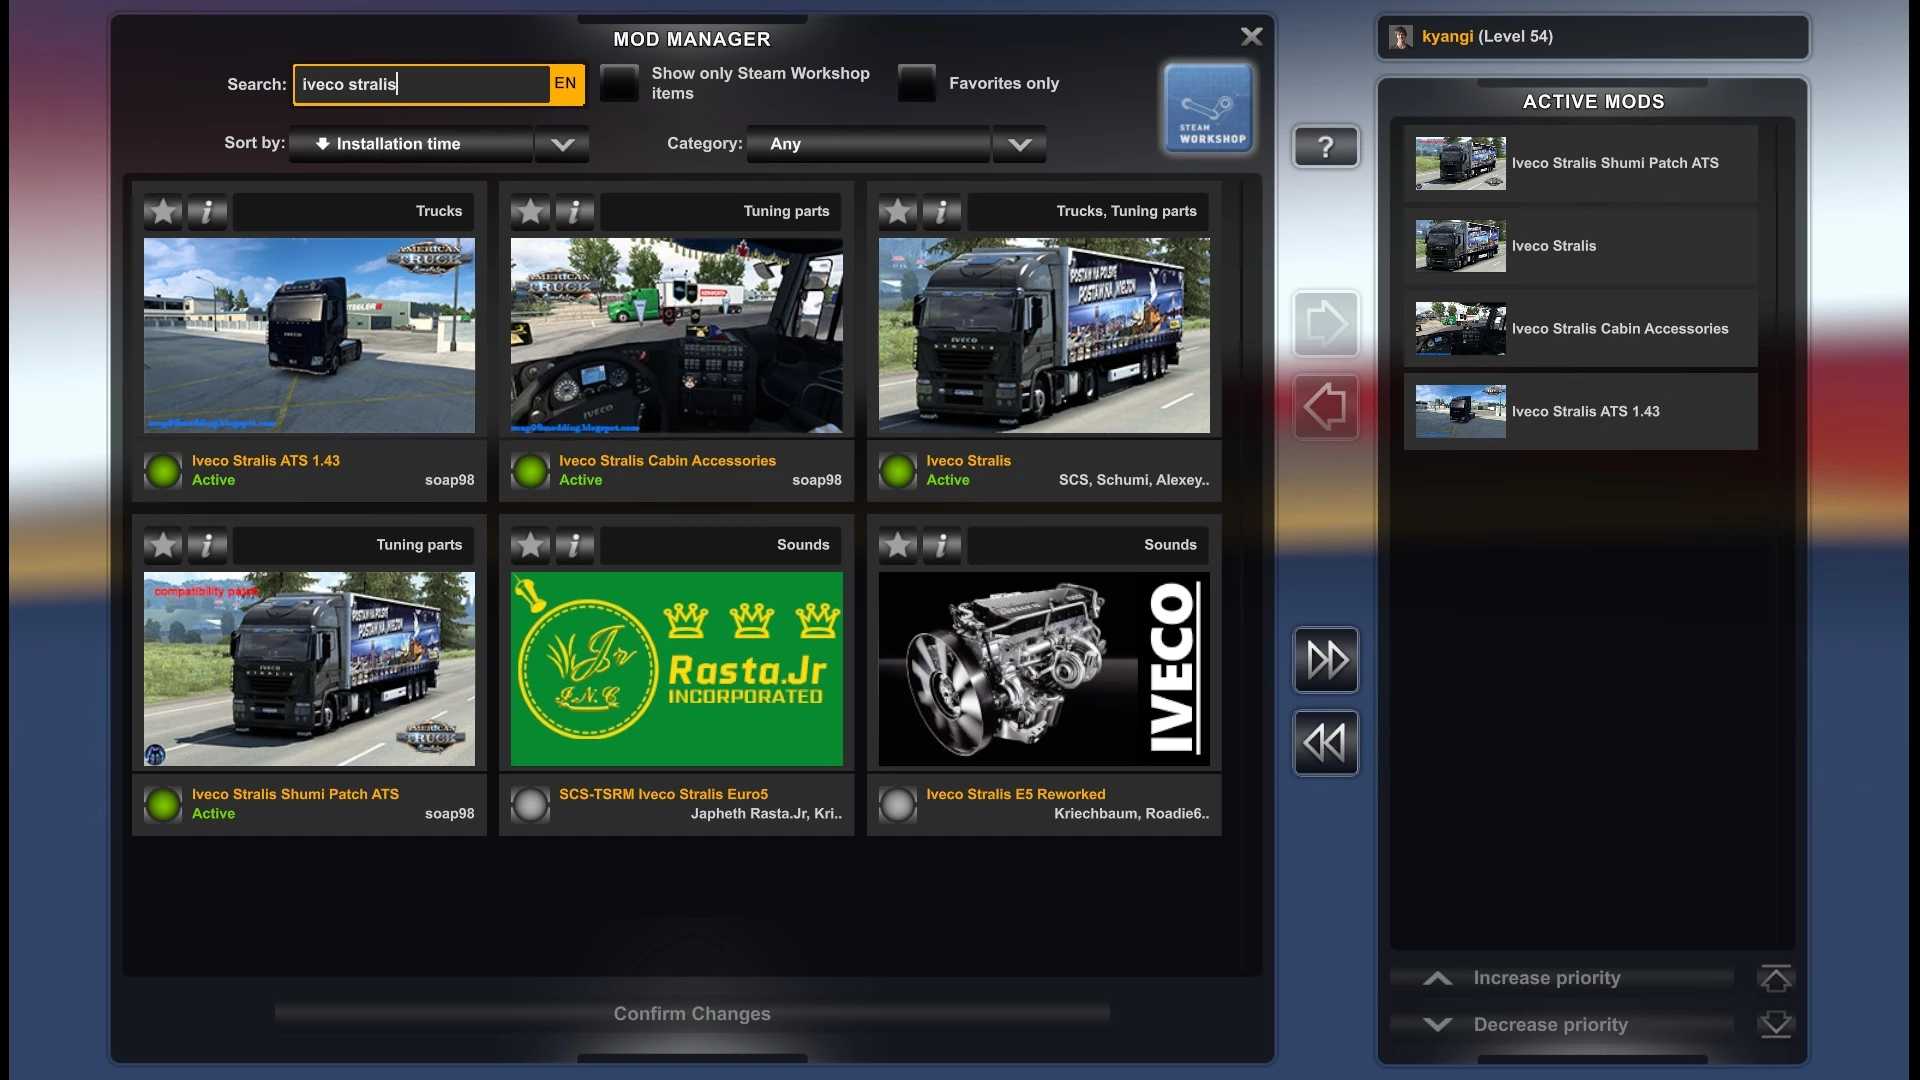Click the question mark help icon

point(1325,147)
